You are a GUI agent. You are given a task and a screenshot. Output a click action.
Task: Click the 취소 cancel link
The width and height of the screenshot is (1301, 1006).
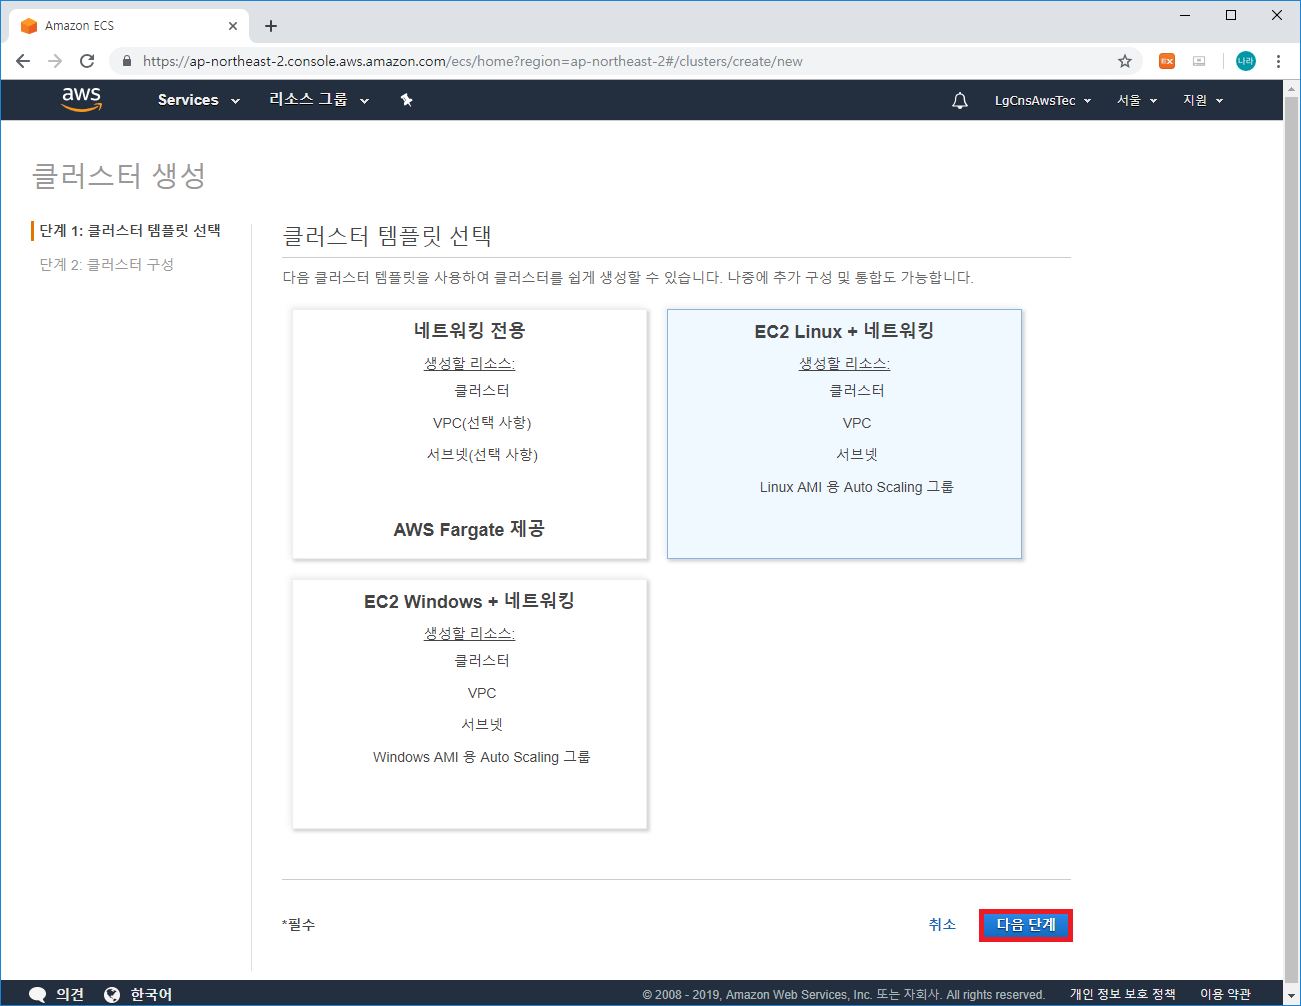pos(942,925)
